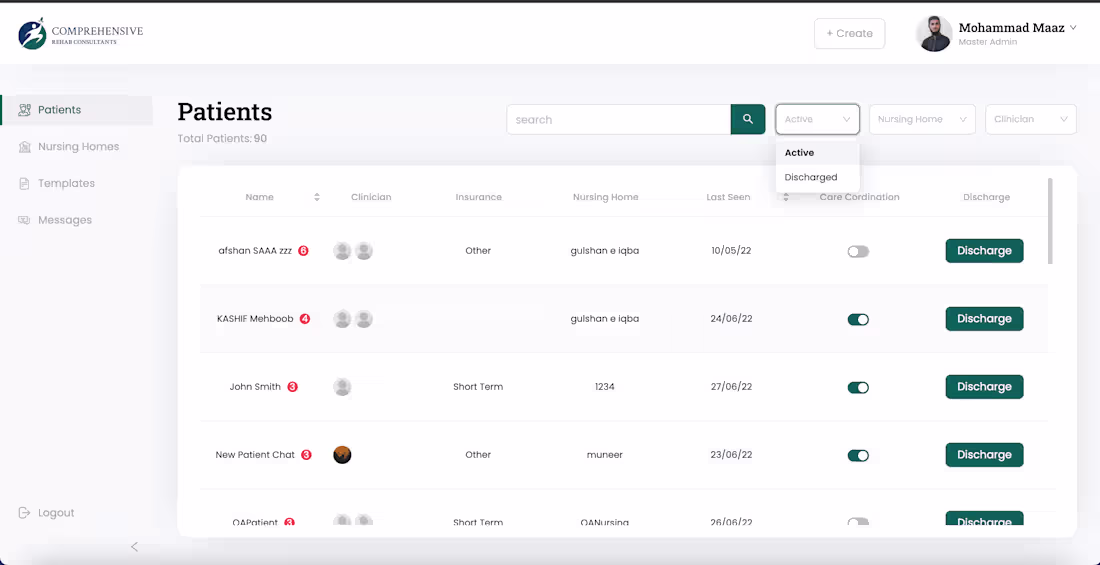Select Active option in status list
The image size is (1100, 565).
pyautogui.click(x=817, y=152)
